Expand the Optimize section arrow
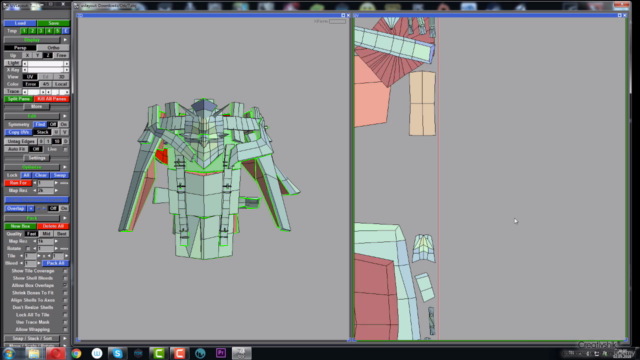Screen dimensions: 640x360 click(65, 167)
